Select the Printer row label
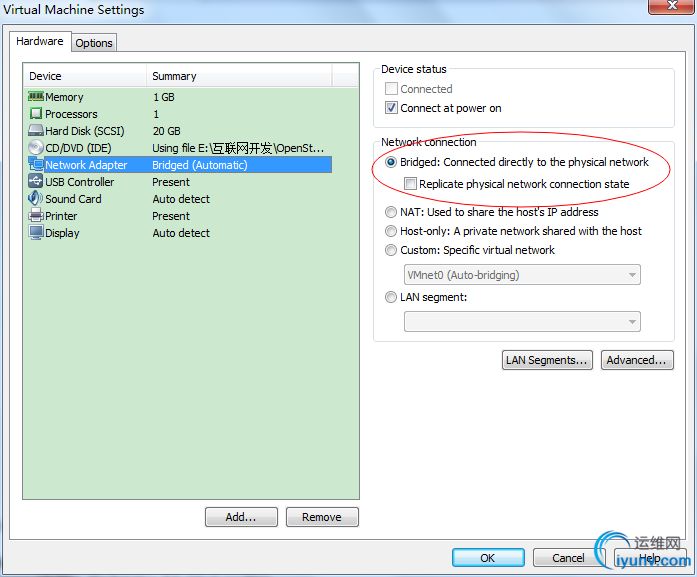Image resolution: width=697 pixels, height=577 pixels. (61, 216)
